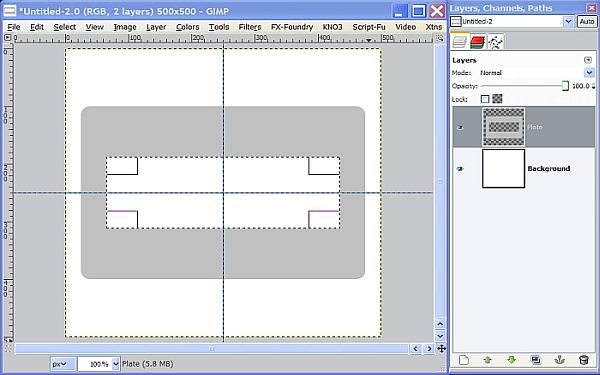Switch to the Paths tab icon
The image size is (600, 375).
(x=495, y=42)
